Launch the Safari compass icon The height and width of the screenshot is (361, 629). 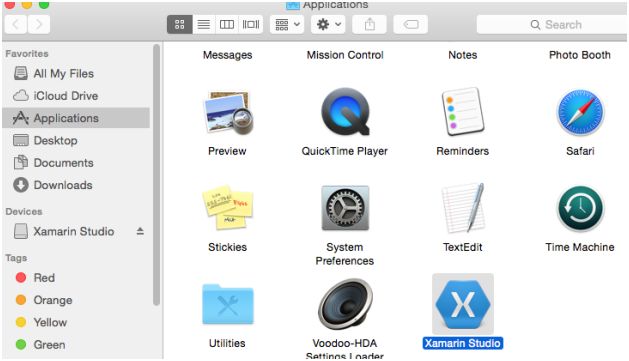click(580, 112)
